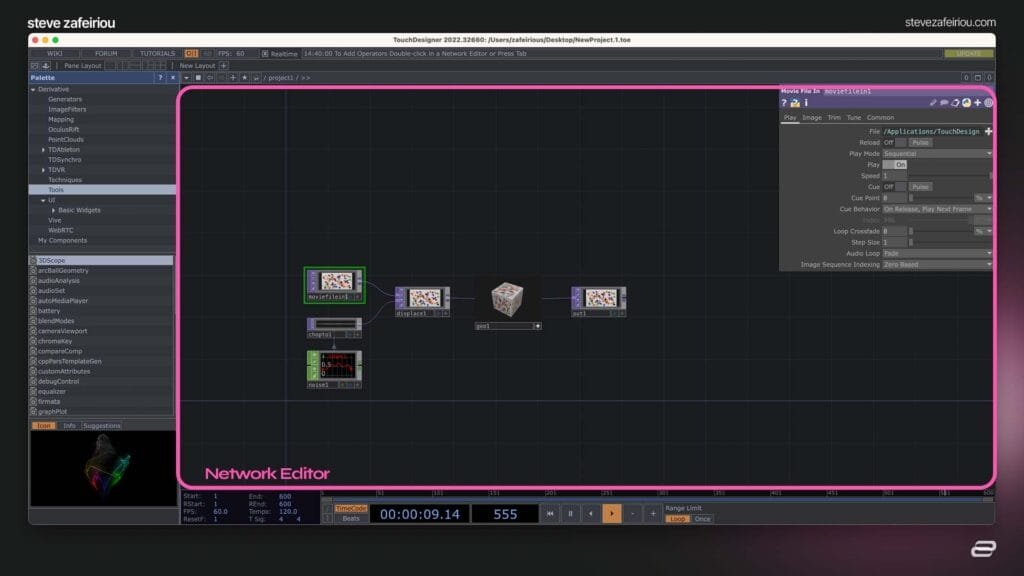This screenshot has width=1024, height=576.
Task: Expand the TDVR folder
Action: 43,170
